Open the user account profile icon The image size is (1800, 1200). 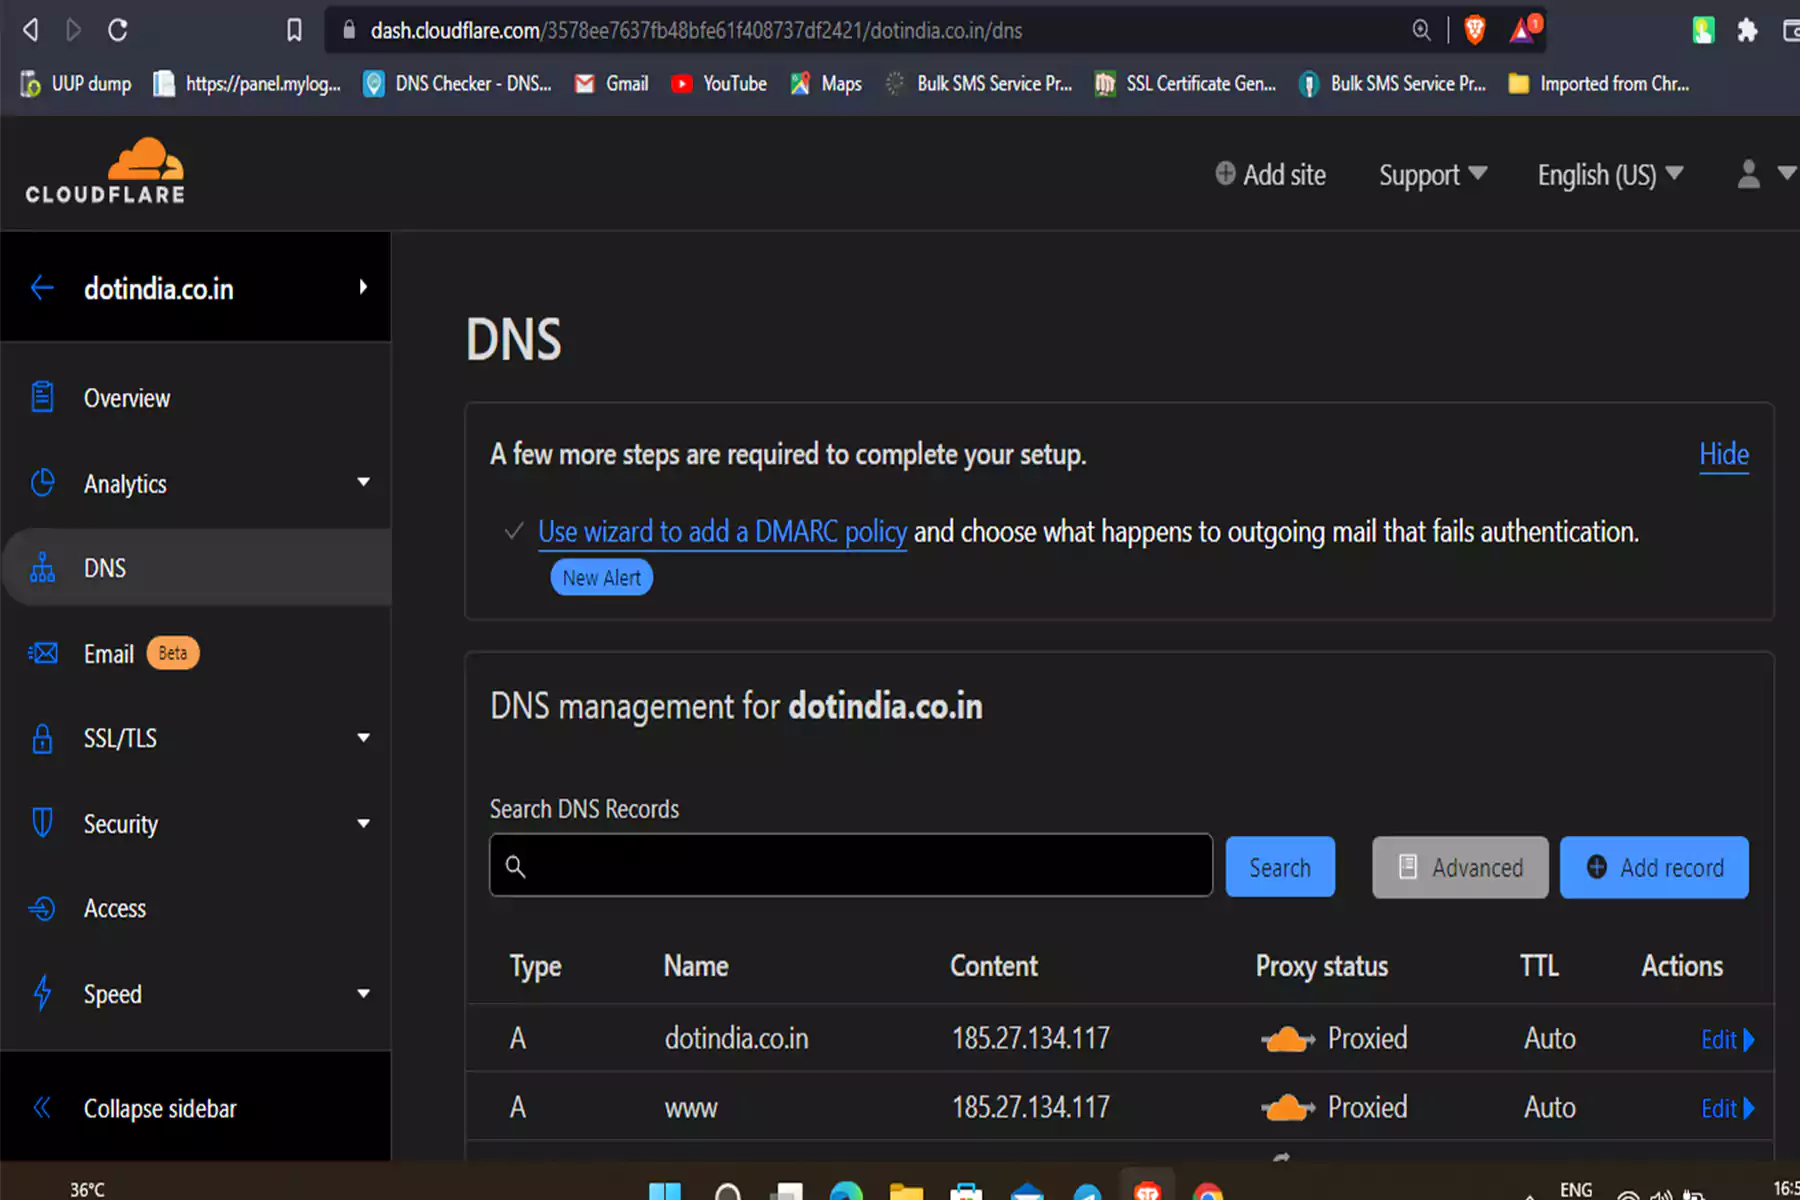(x=1748, y=175)
